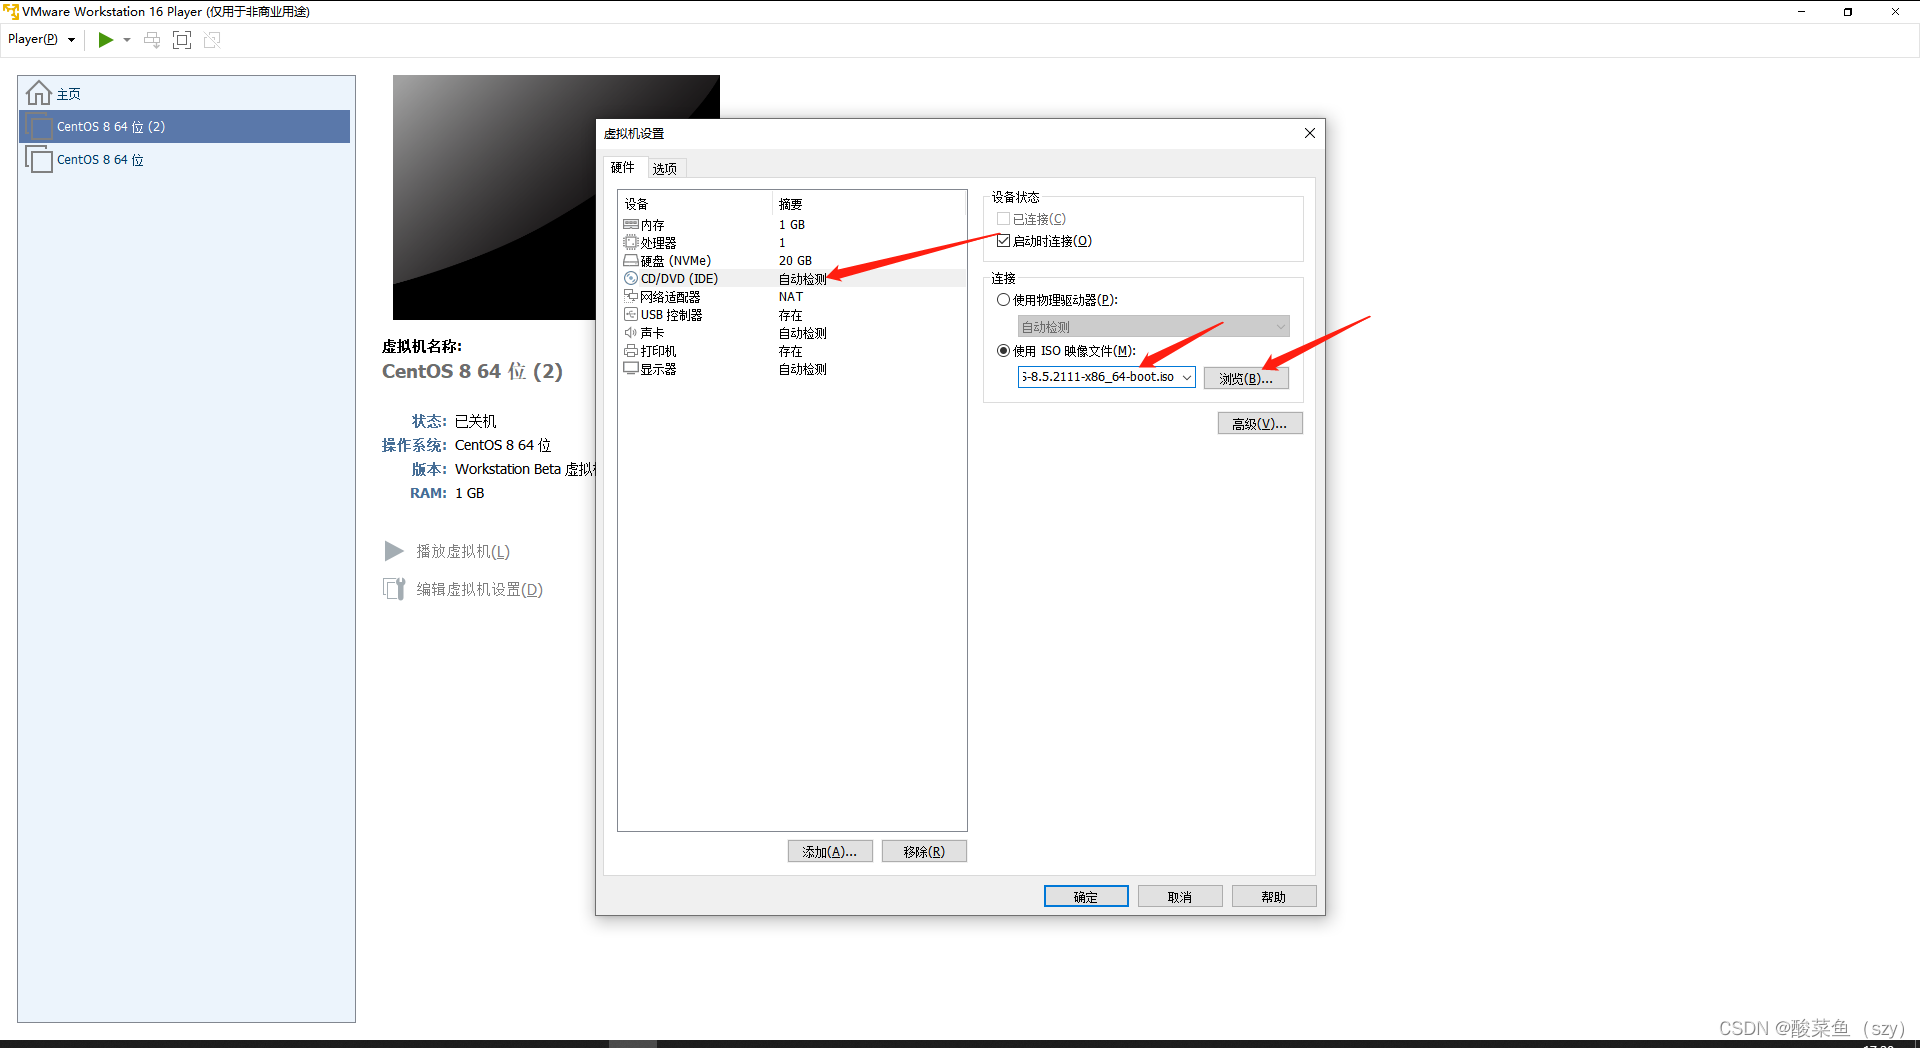Click the send Ctrl+Alt+Del toolbar icon
The height and width of the screenshot is (1048, 1920).
point(152,40)
